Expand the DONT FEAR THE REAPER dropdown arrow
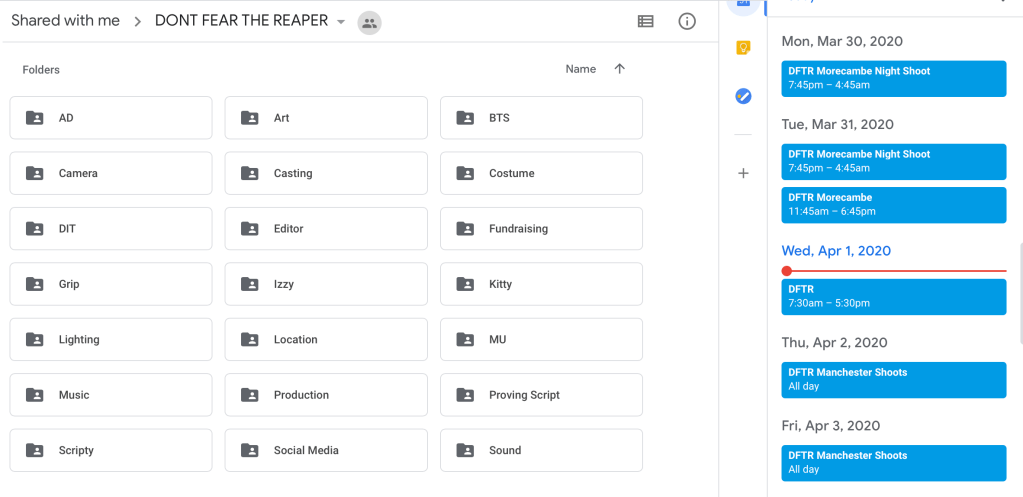 point(341,22)
